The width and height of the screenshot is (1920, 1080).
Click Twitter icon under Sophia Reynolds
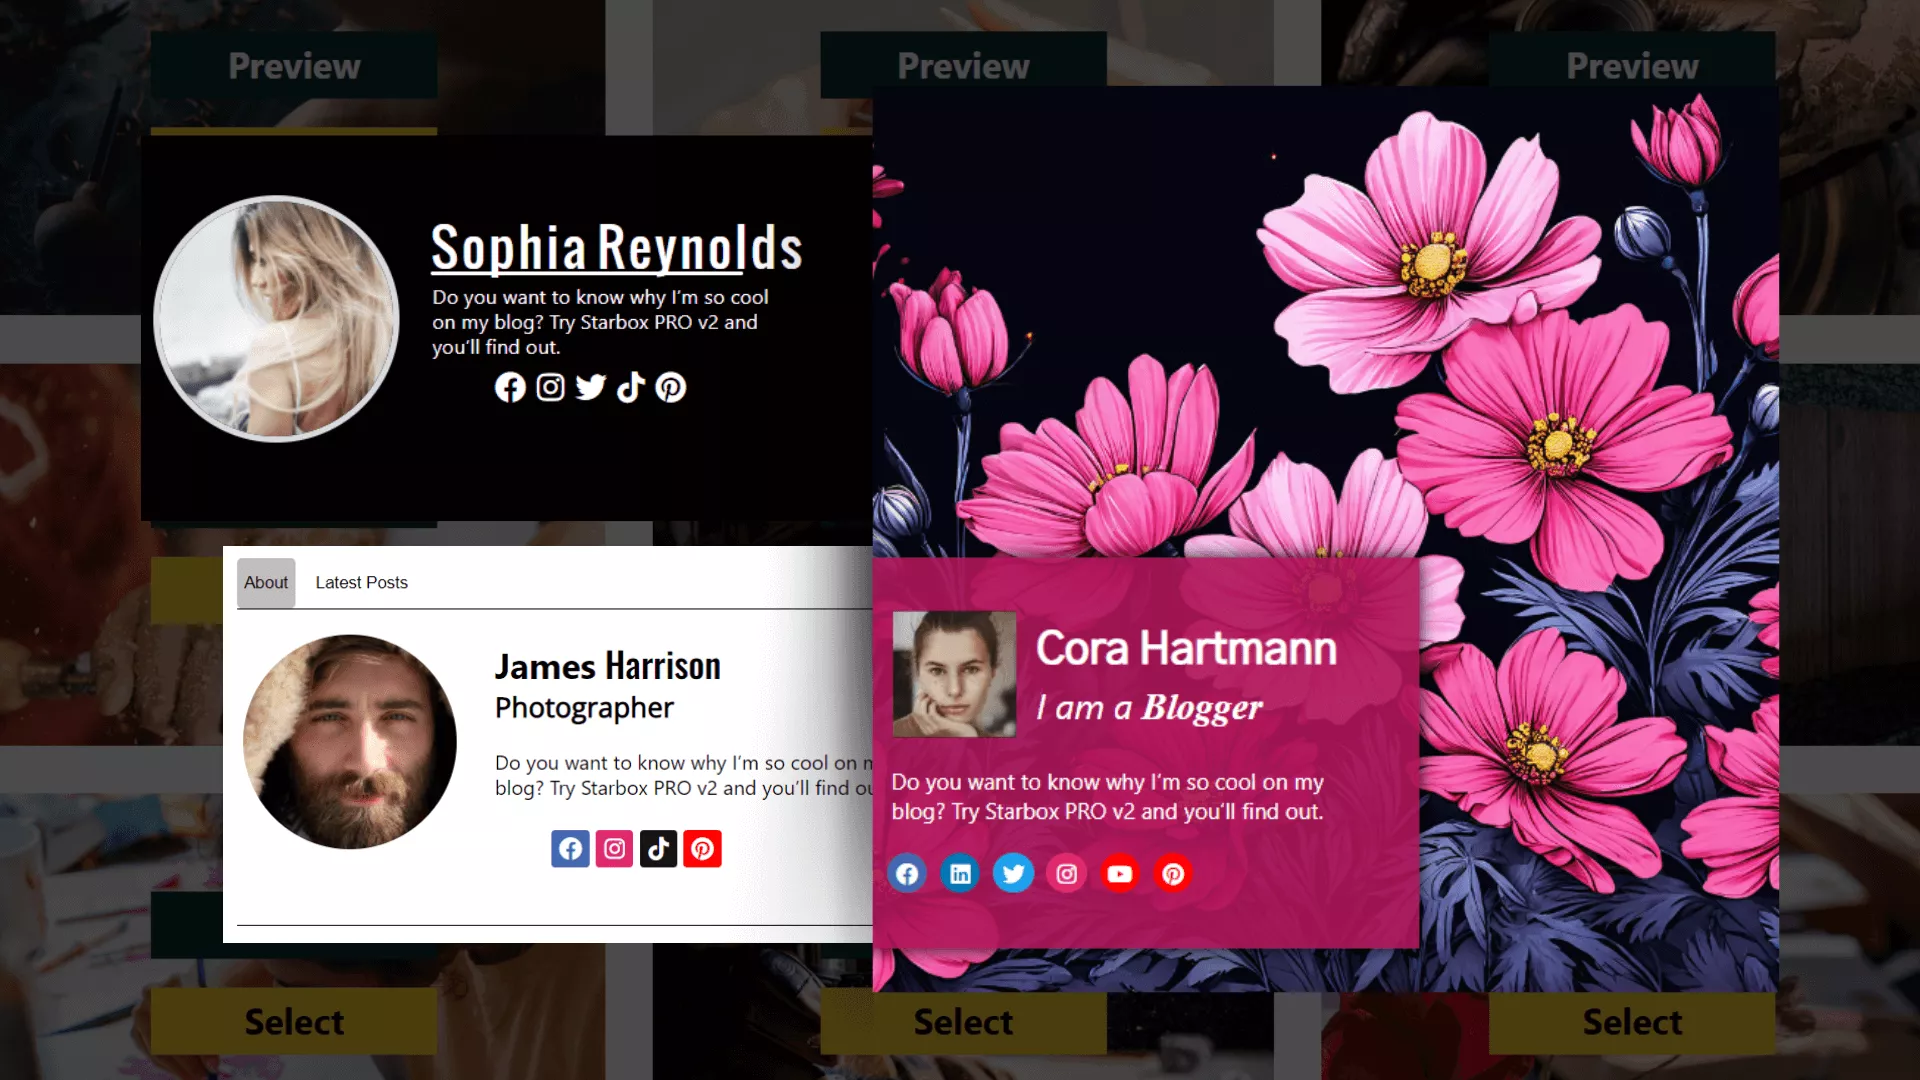point(590,387)
